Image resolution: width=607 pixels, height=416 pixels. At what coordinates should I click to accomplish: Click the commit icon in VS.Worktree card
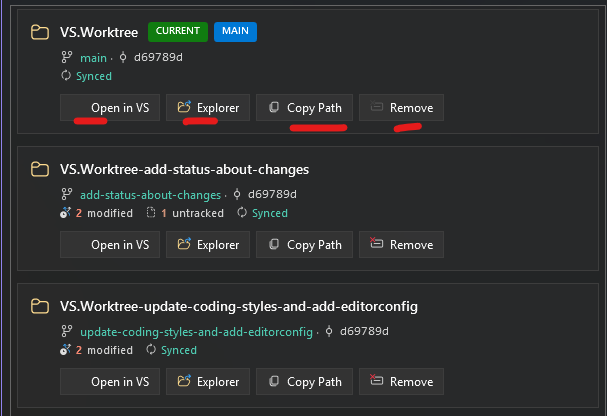[123, 57]
